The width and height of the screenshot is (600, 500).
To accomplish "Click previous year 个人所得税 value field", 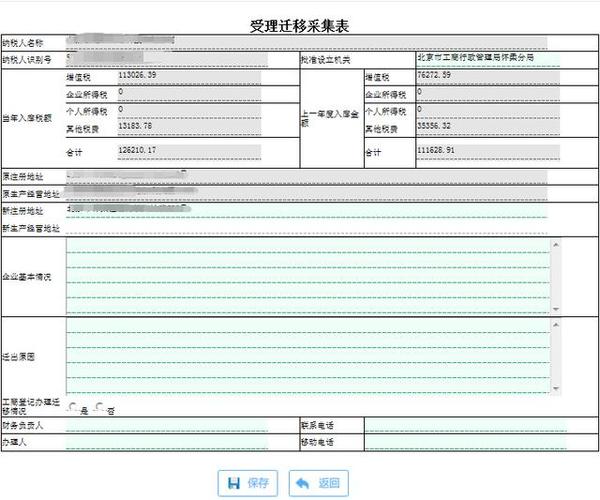I will [488, 111].
